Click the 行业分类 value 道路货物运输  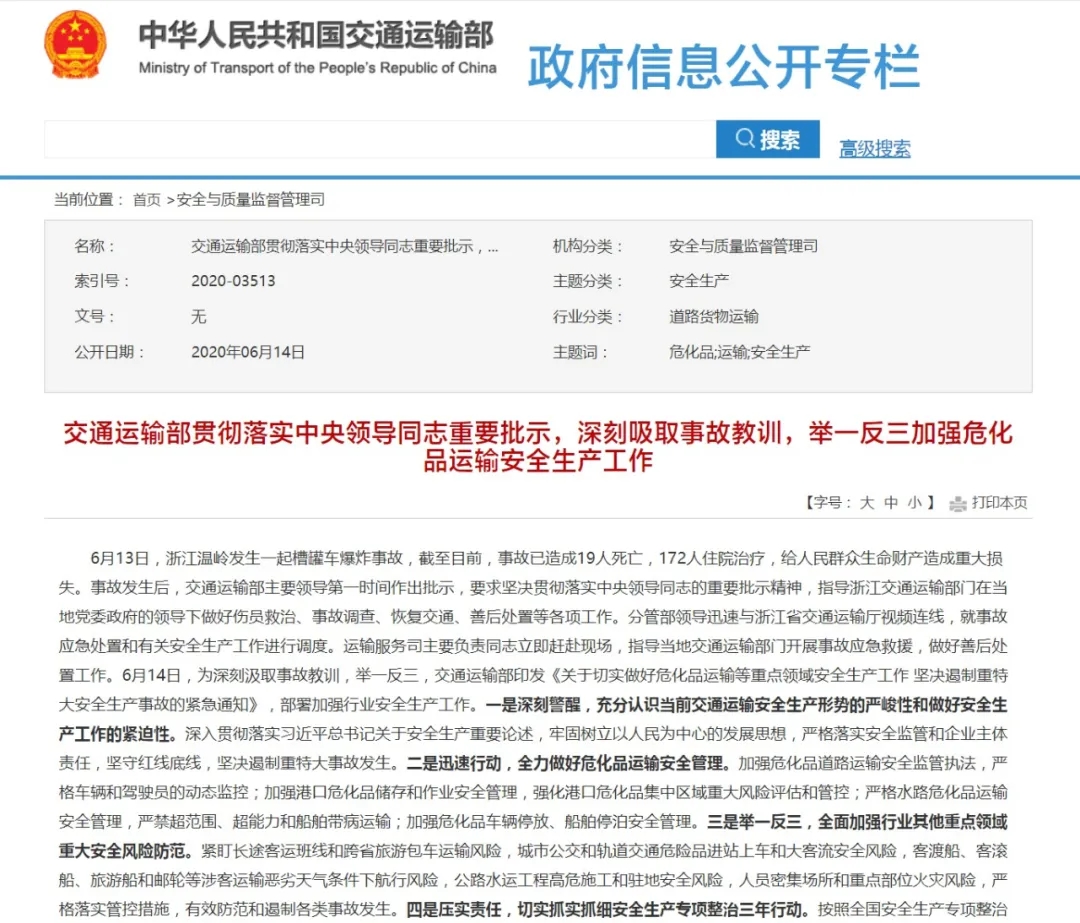click(x=714, y=316)
